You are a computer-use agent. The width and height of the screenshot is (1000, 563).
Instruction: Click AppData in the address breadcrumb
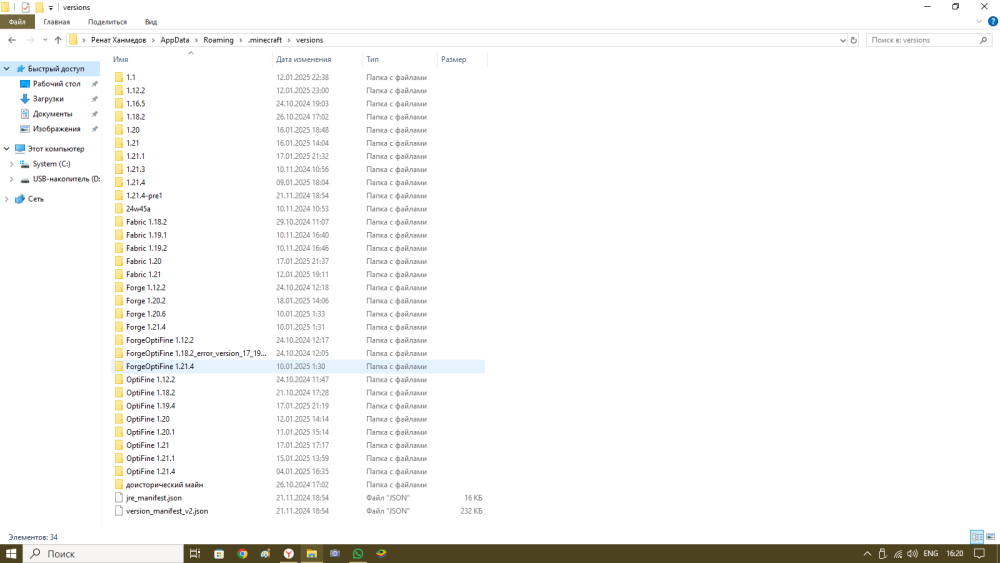coord(175,40)
